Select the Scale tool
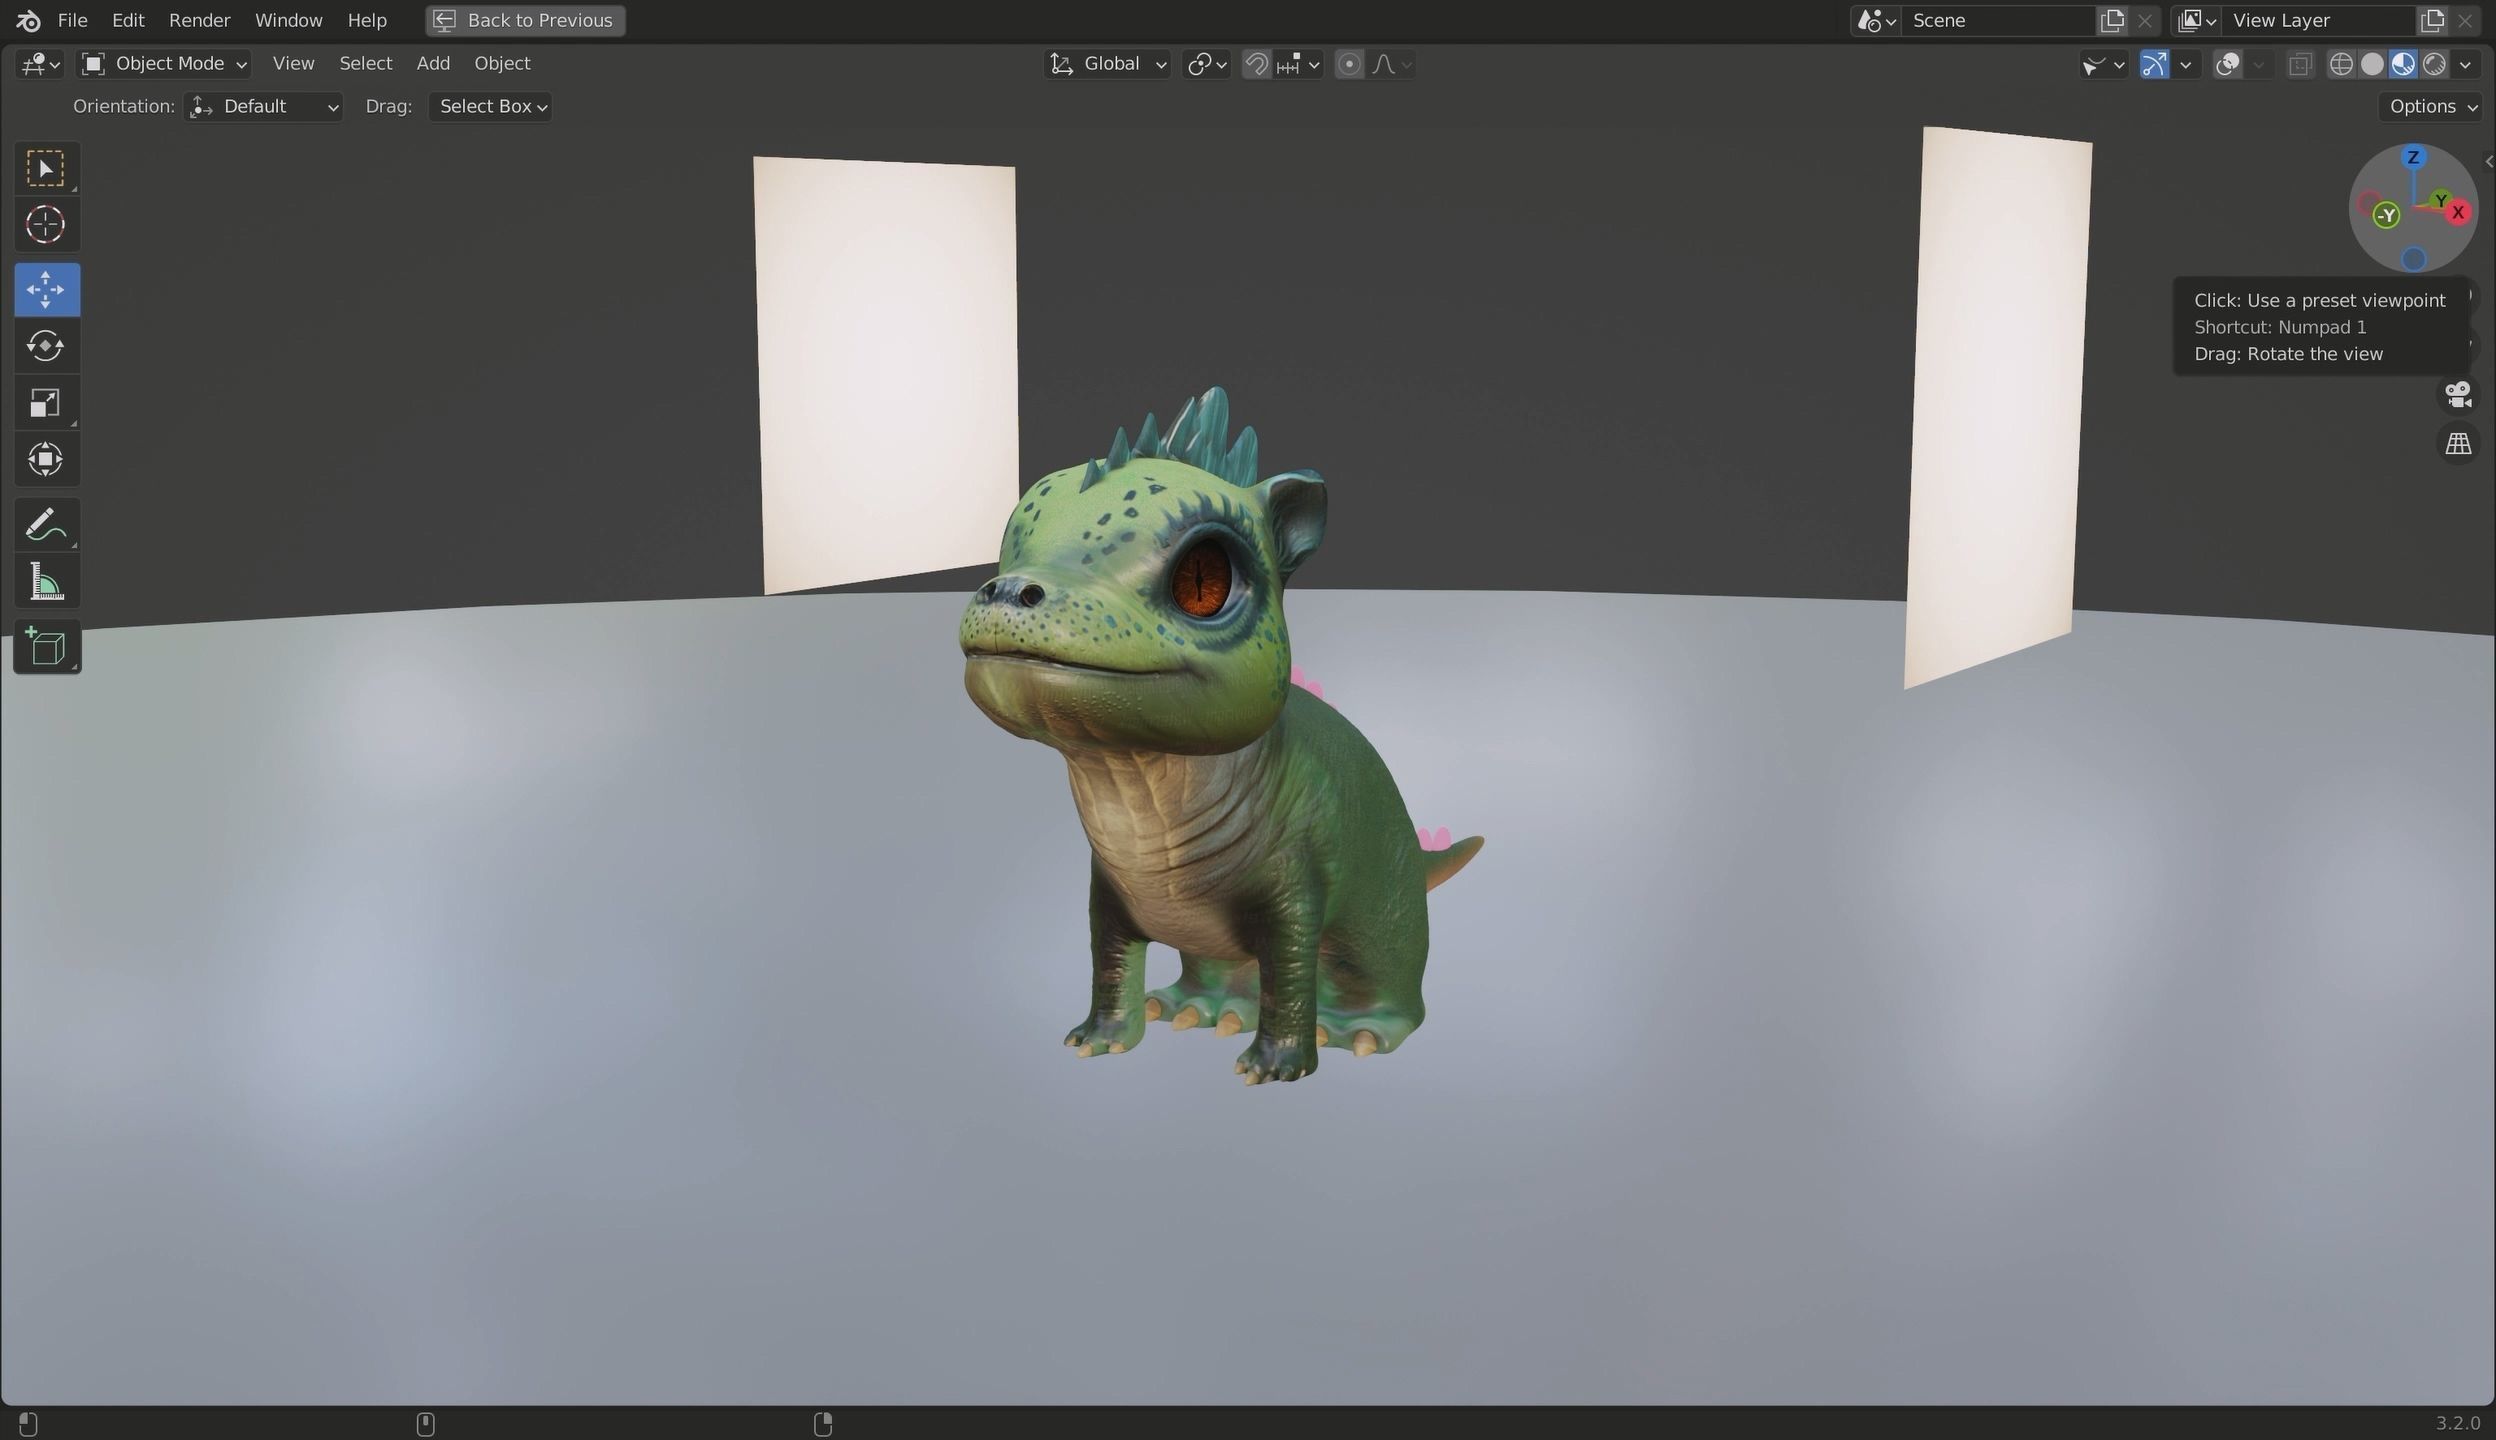The width and height of the screenshot is (2496, 1440). [46, 403]
